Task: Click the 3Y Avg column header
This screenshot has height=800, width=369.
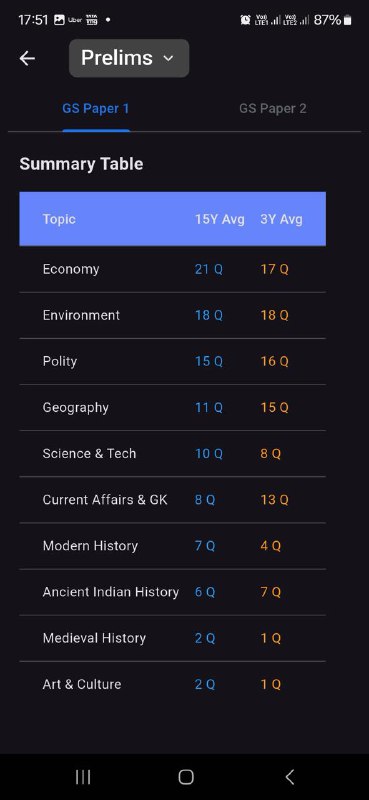Action: [x=281, y=219]
